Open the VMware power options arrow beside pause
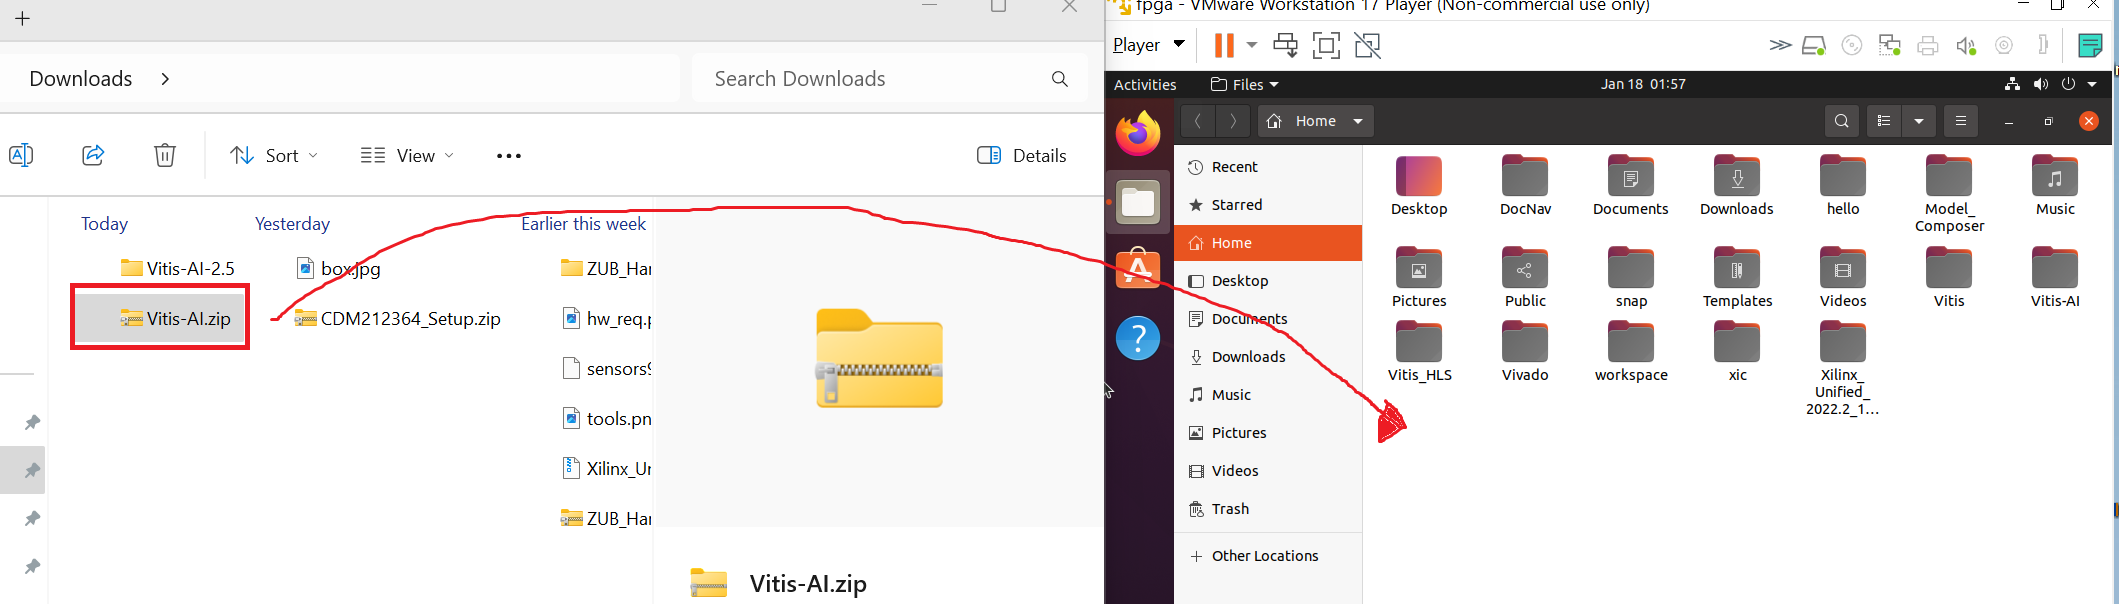 (1252, 45)
